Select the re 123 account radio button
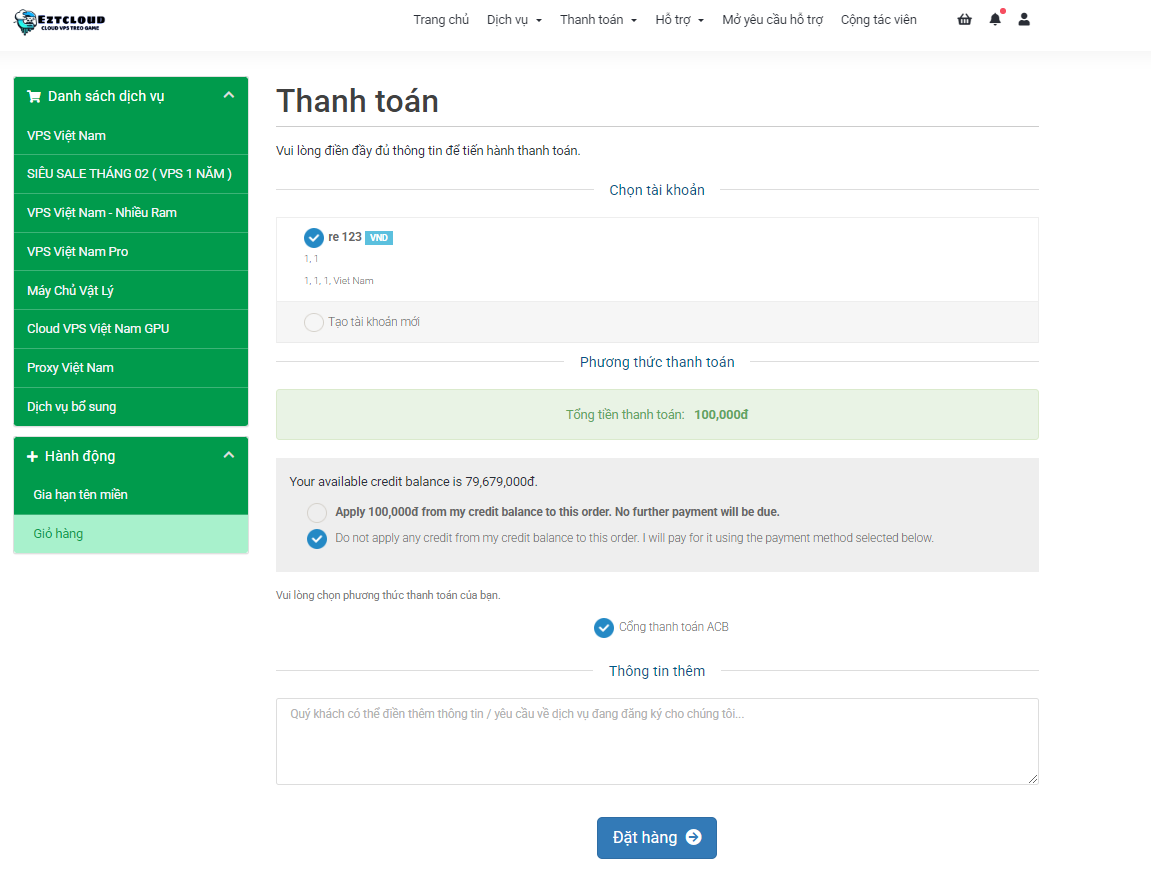The width and height of the screenshot is (1151, 873). pyautogui.click(x=314, y=238)
